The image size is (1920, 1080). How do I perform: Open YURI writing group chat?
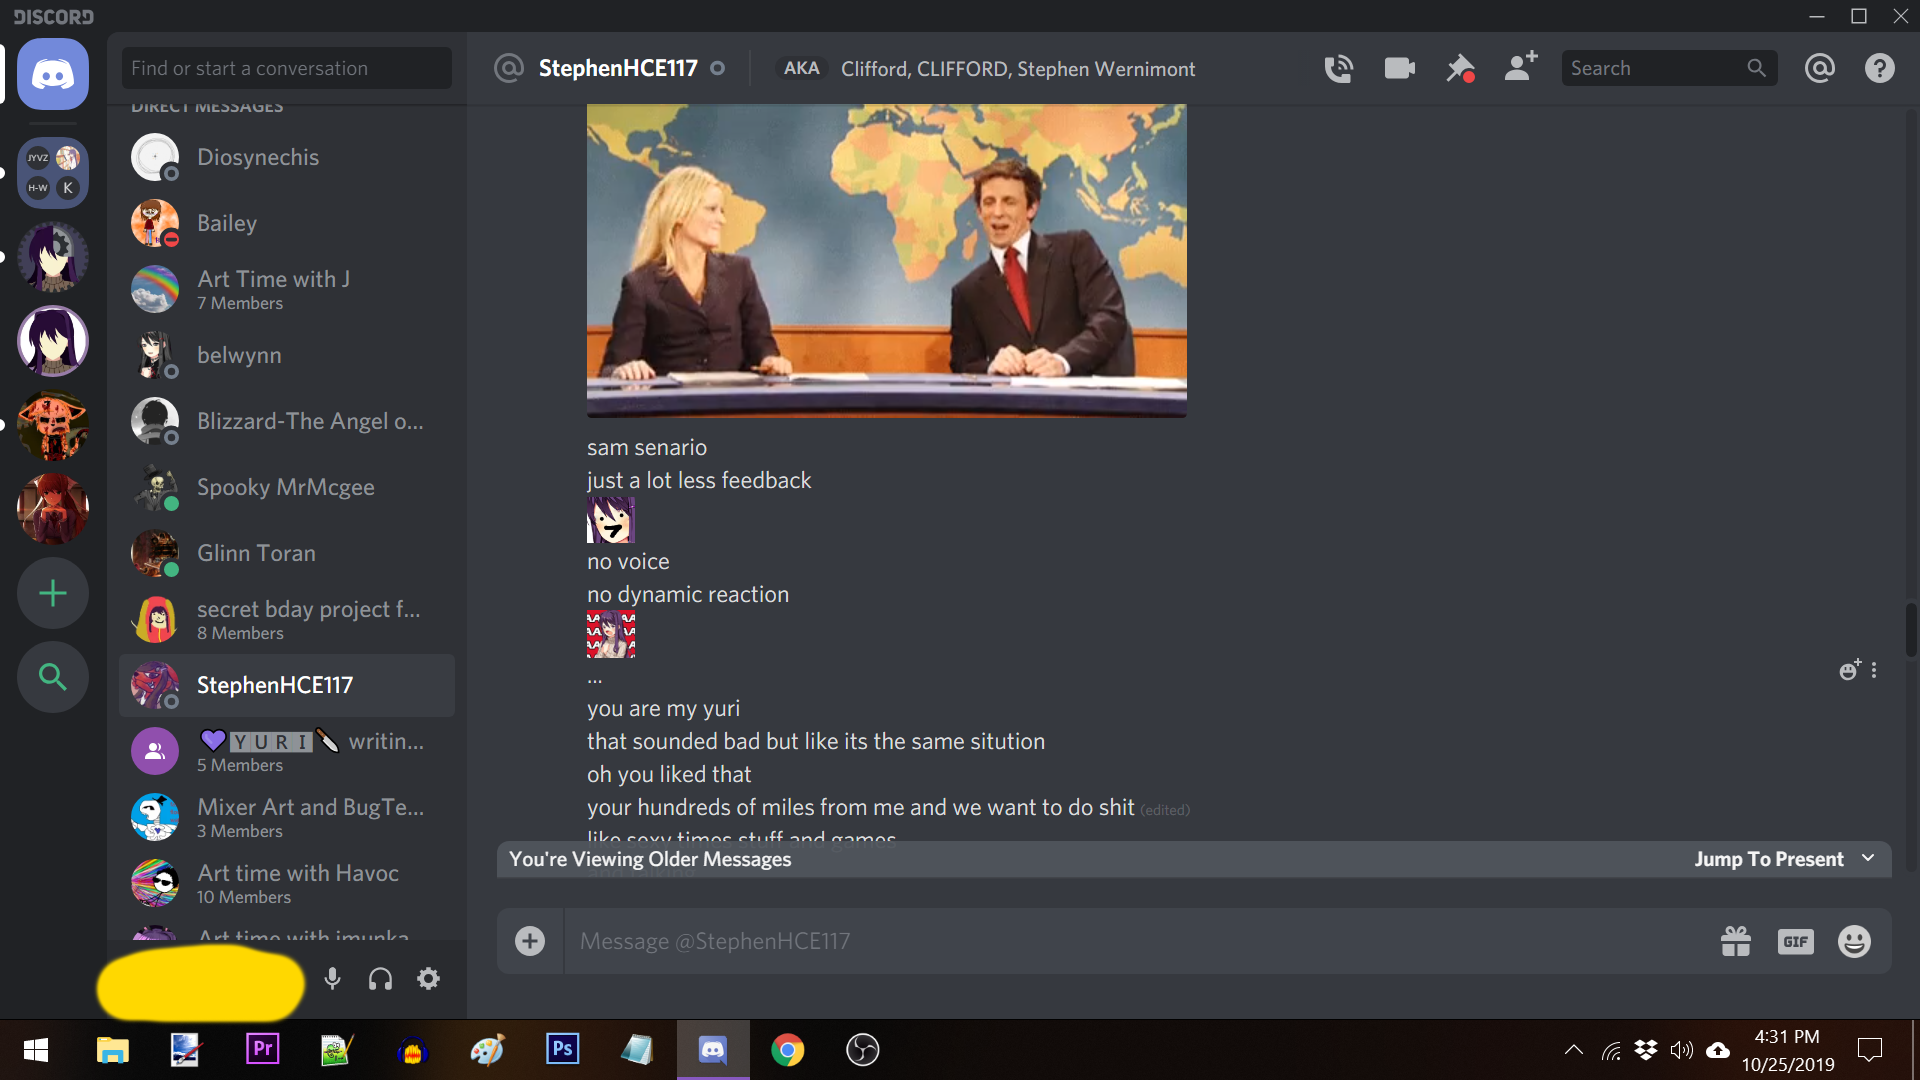[x=287, y=751]
